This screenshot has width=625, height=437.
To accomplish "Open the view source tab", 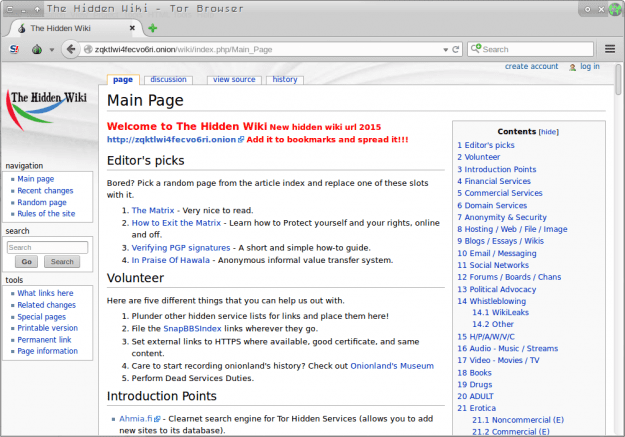I will pos(234,79).
